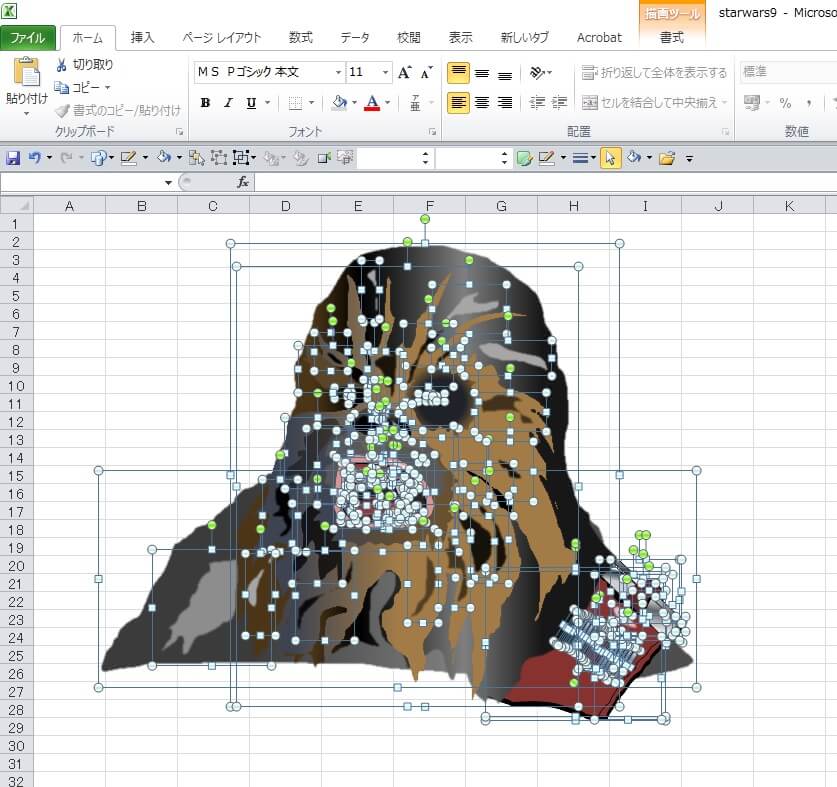Open the font color dropdown arrow
Image resolution: width=837 pixels, height=787 pixels.
coord(388,103)
